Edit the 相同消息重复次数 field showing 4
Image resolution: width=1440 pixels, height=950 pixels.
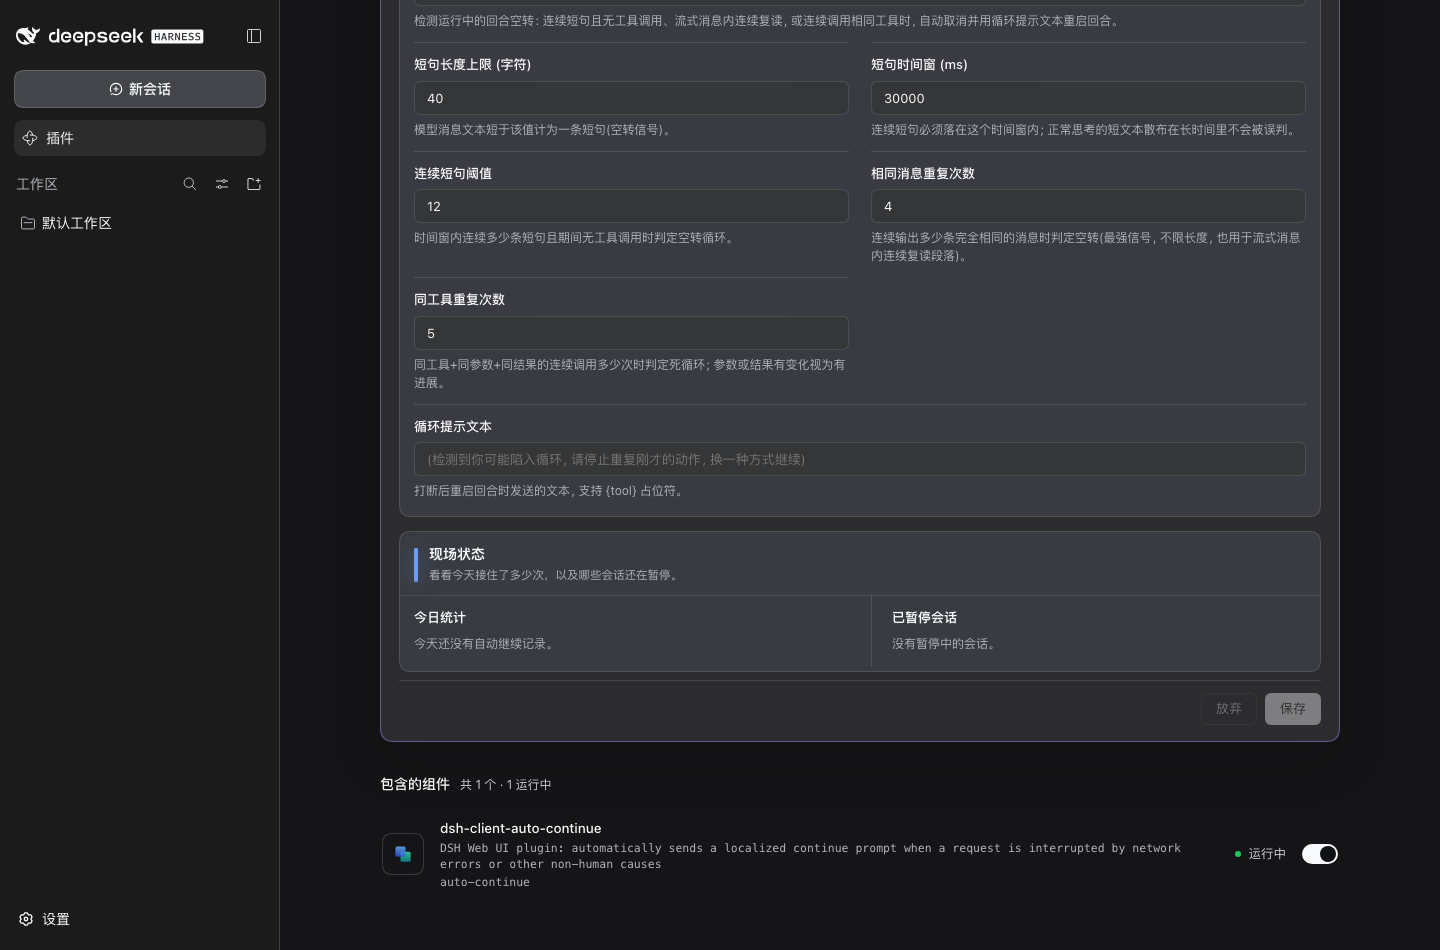pos(1088,206)
